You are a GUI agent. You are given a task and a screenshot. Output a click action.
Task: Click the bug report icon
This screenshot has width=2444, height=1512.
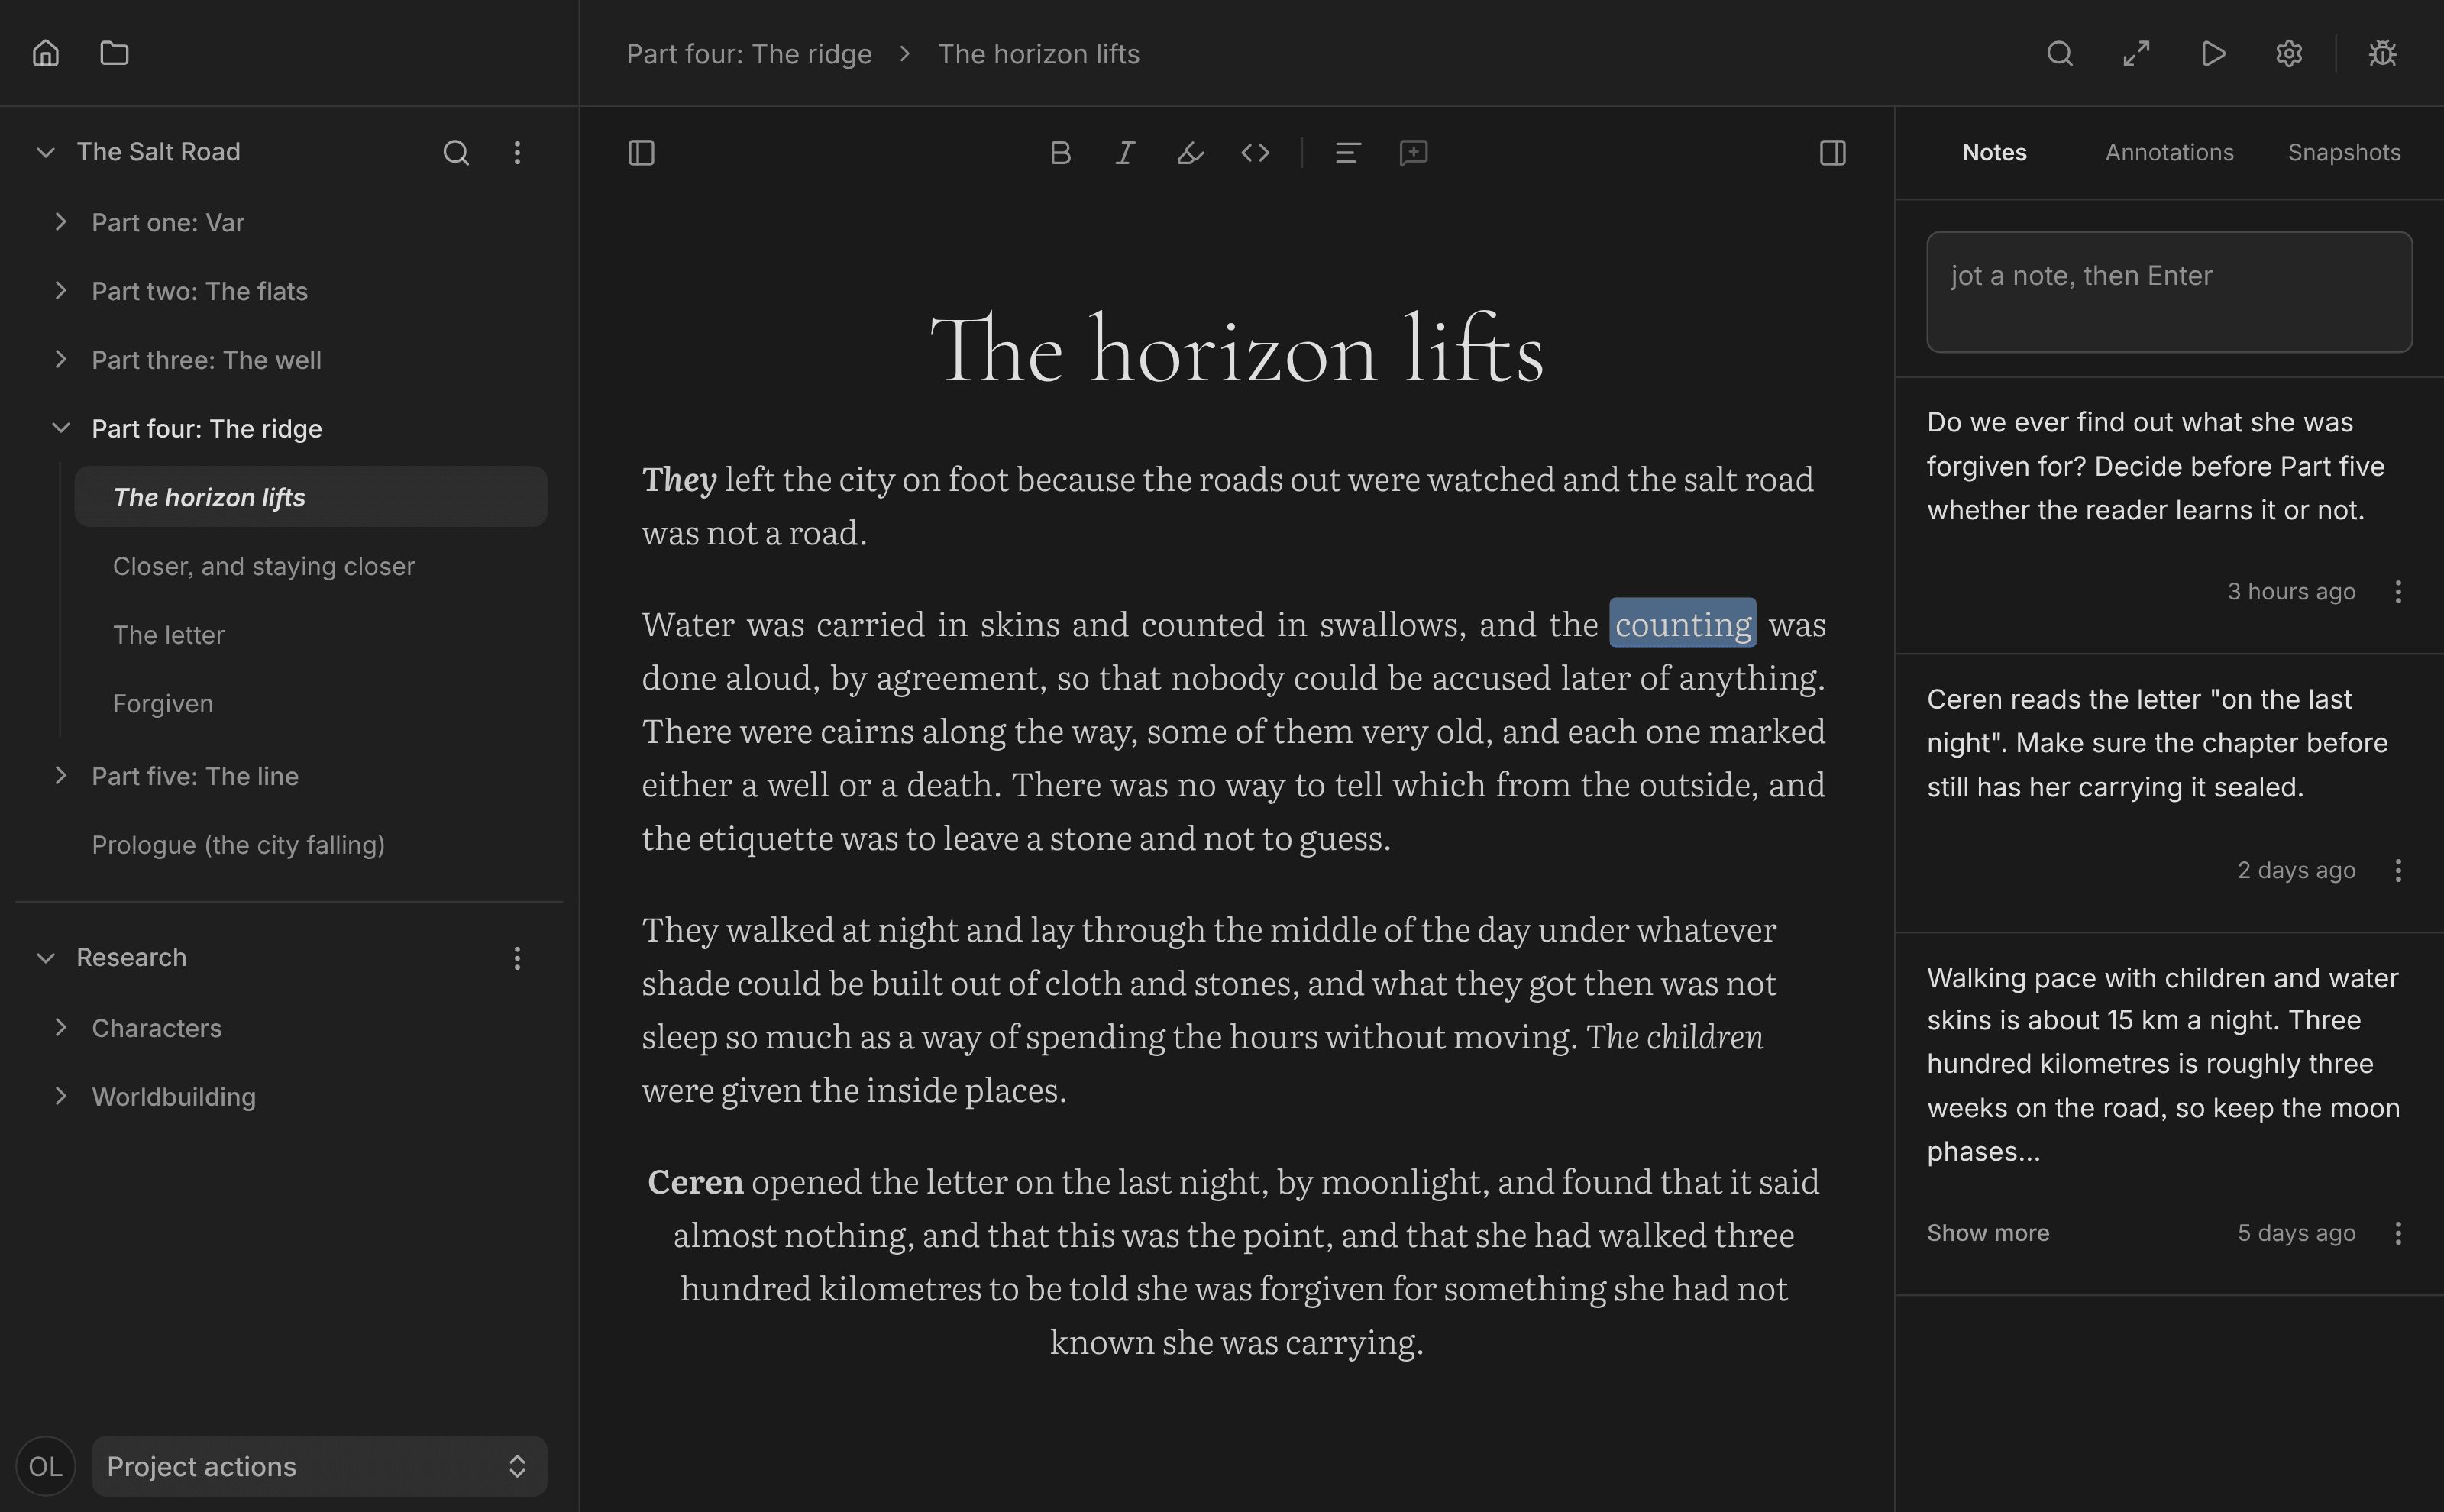pos(2383,53)
